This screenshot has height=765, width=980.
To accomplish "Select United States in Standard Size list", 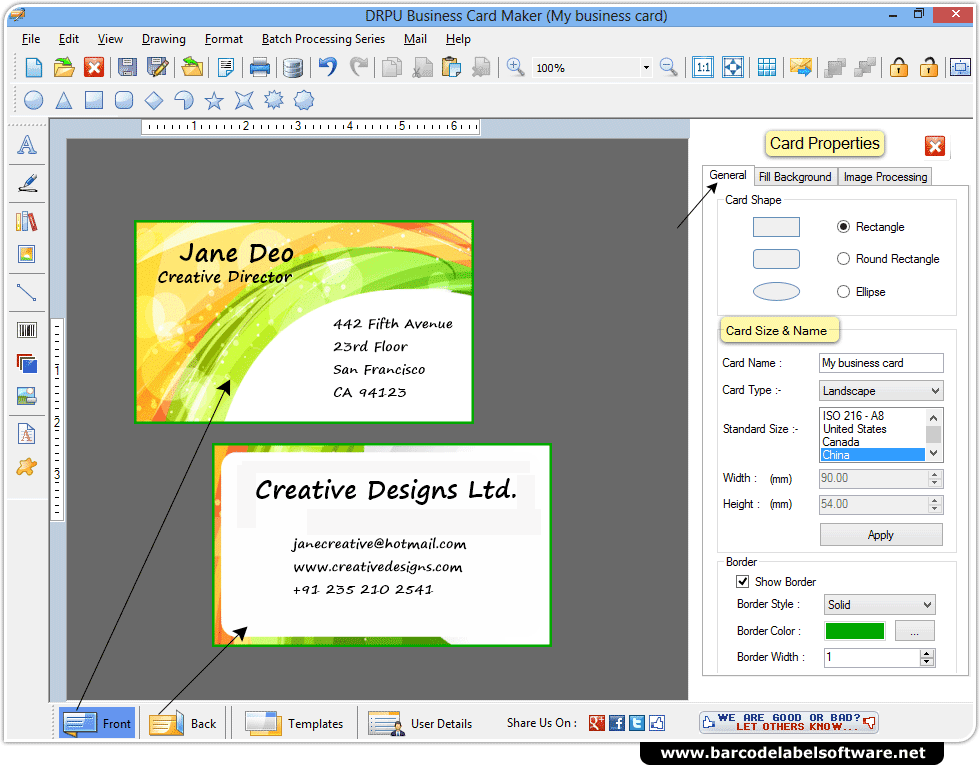I will [x=872, y=429].
